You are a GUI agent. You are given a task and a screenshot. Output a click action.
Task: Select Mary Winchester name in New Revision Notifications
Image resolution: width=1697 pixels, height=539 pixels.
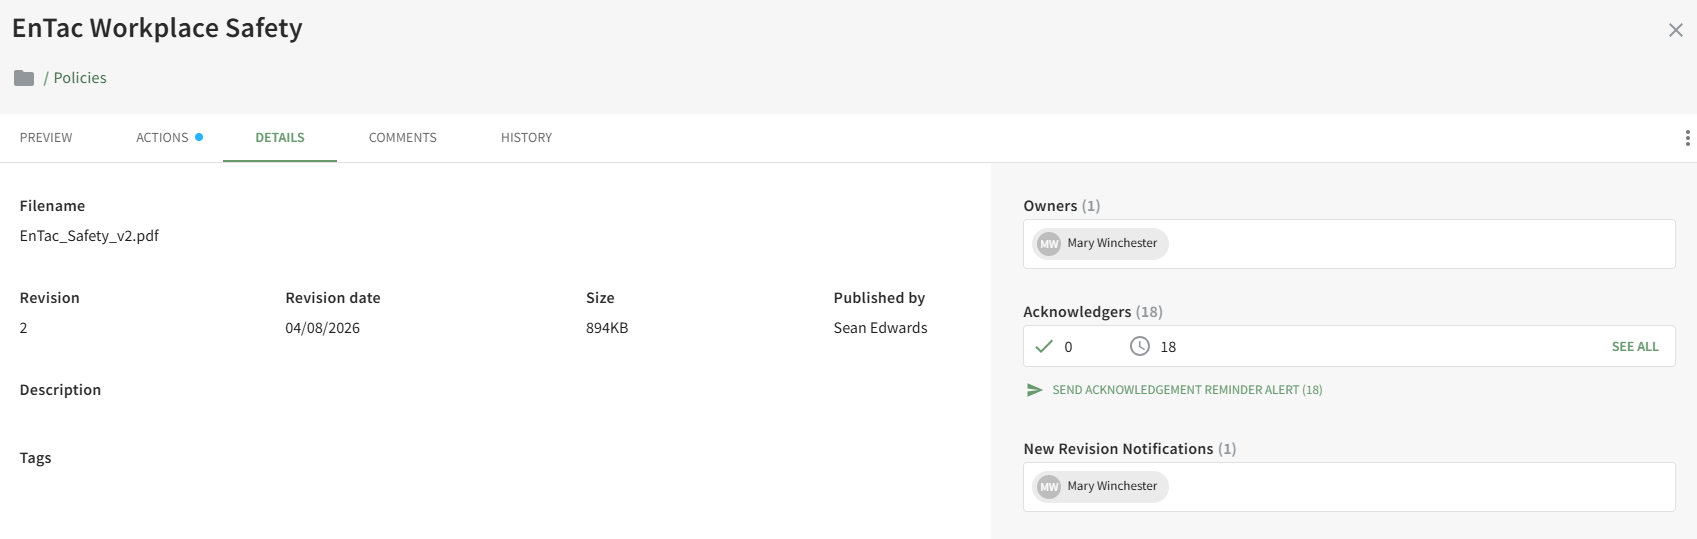[x=1112, y=486]
